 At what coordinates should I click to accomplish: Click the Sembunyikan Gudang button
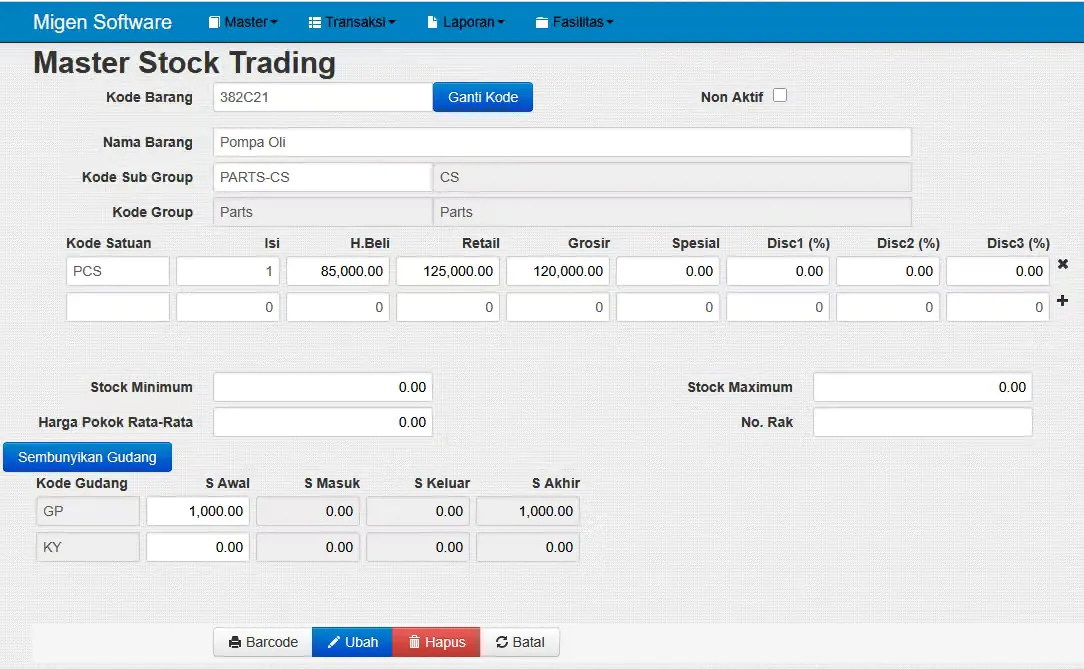[87, 457]
